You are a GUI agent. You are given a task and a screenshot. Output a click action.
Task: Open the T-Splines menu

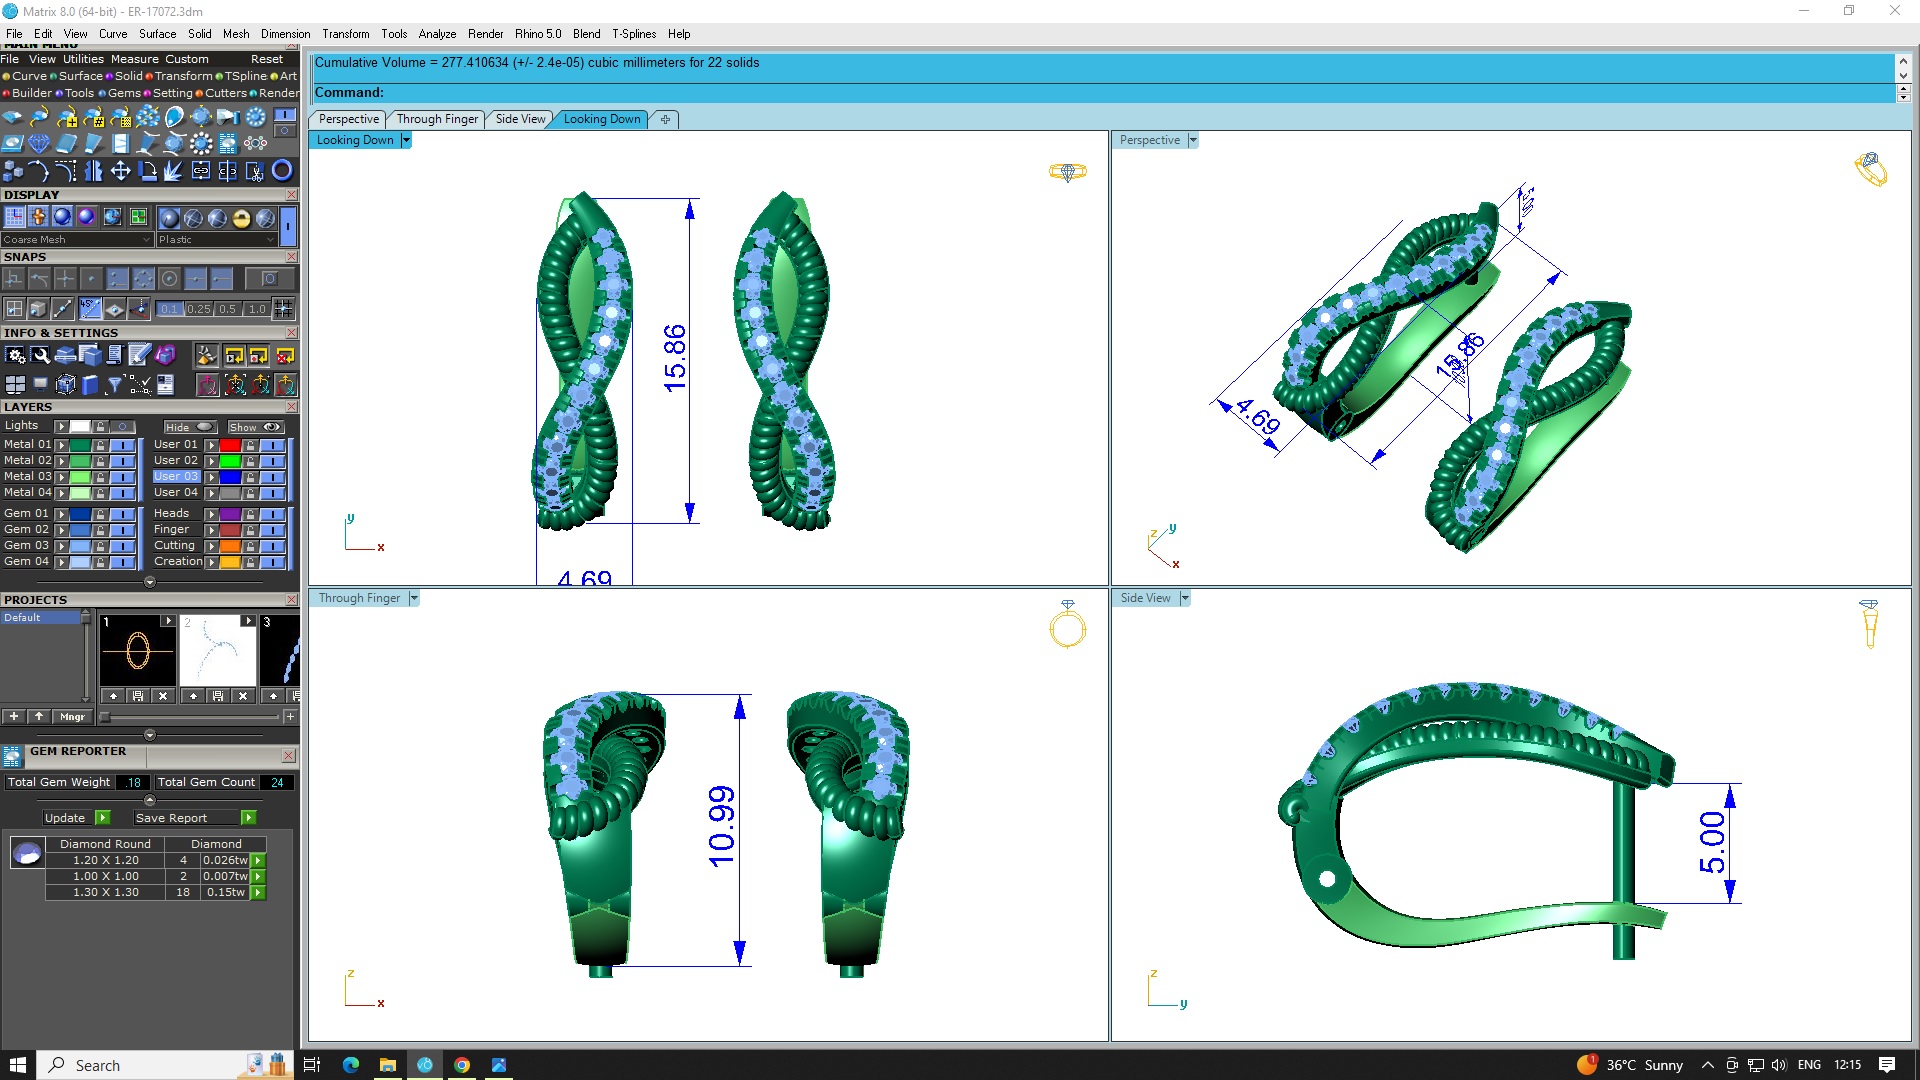[634, 34]
